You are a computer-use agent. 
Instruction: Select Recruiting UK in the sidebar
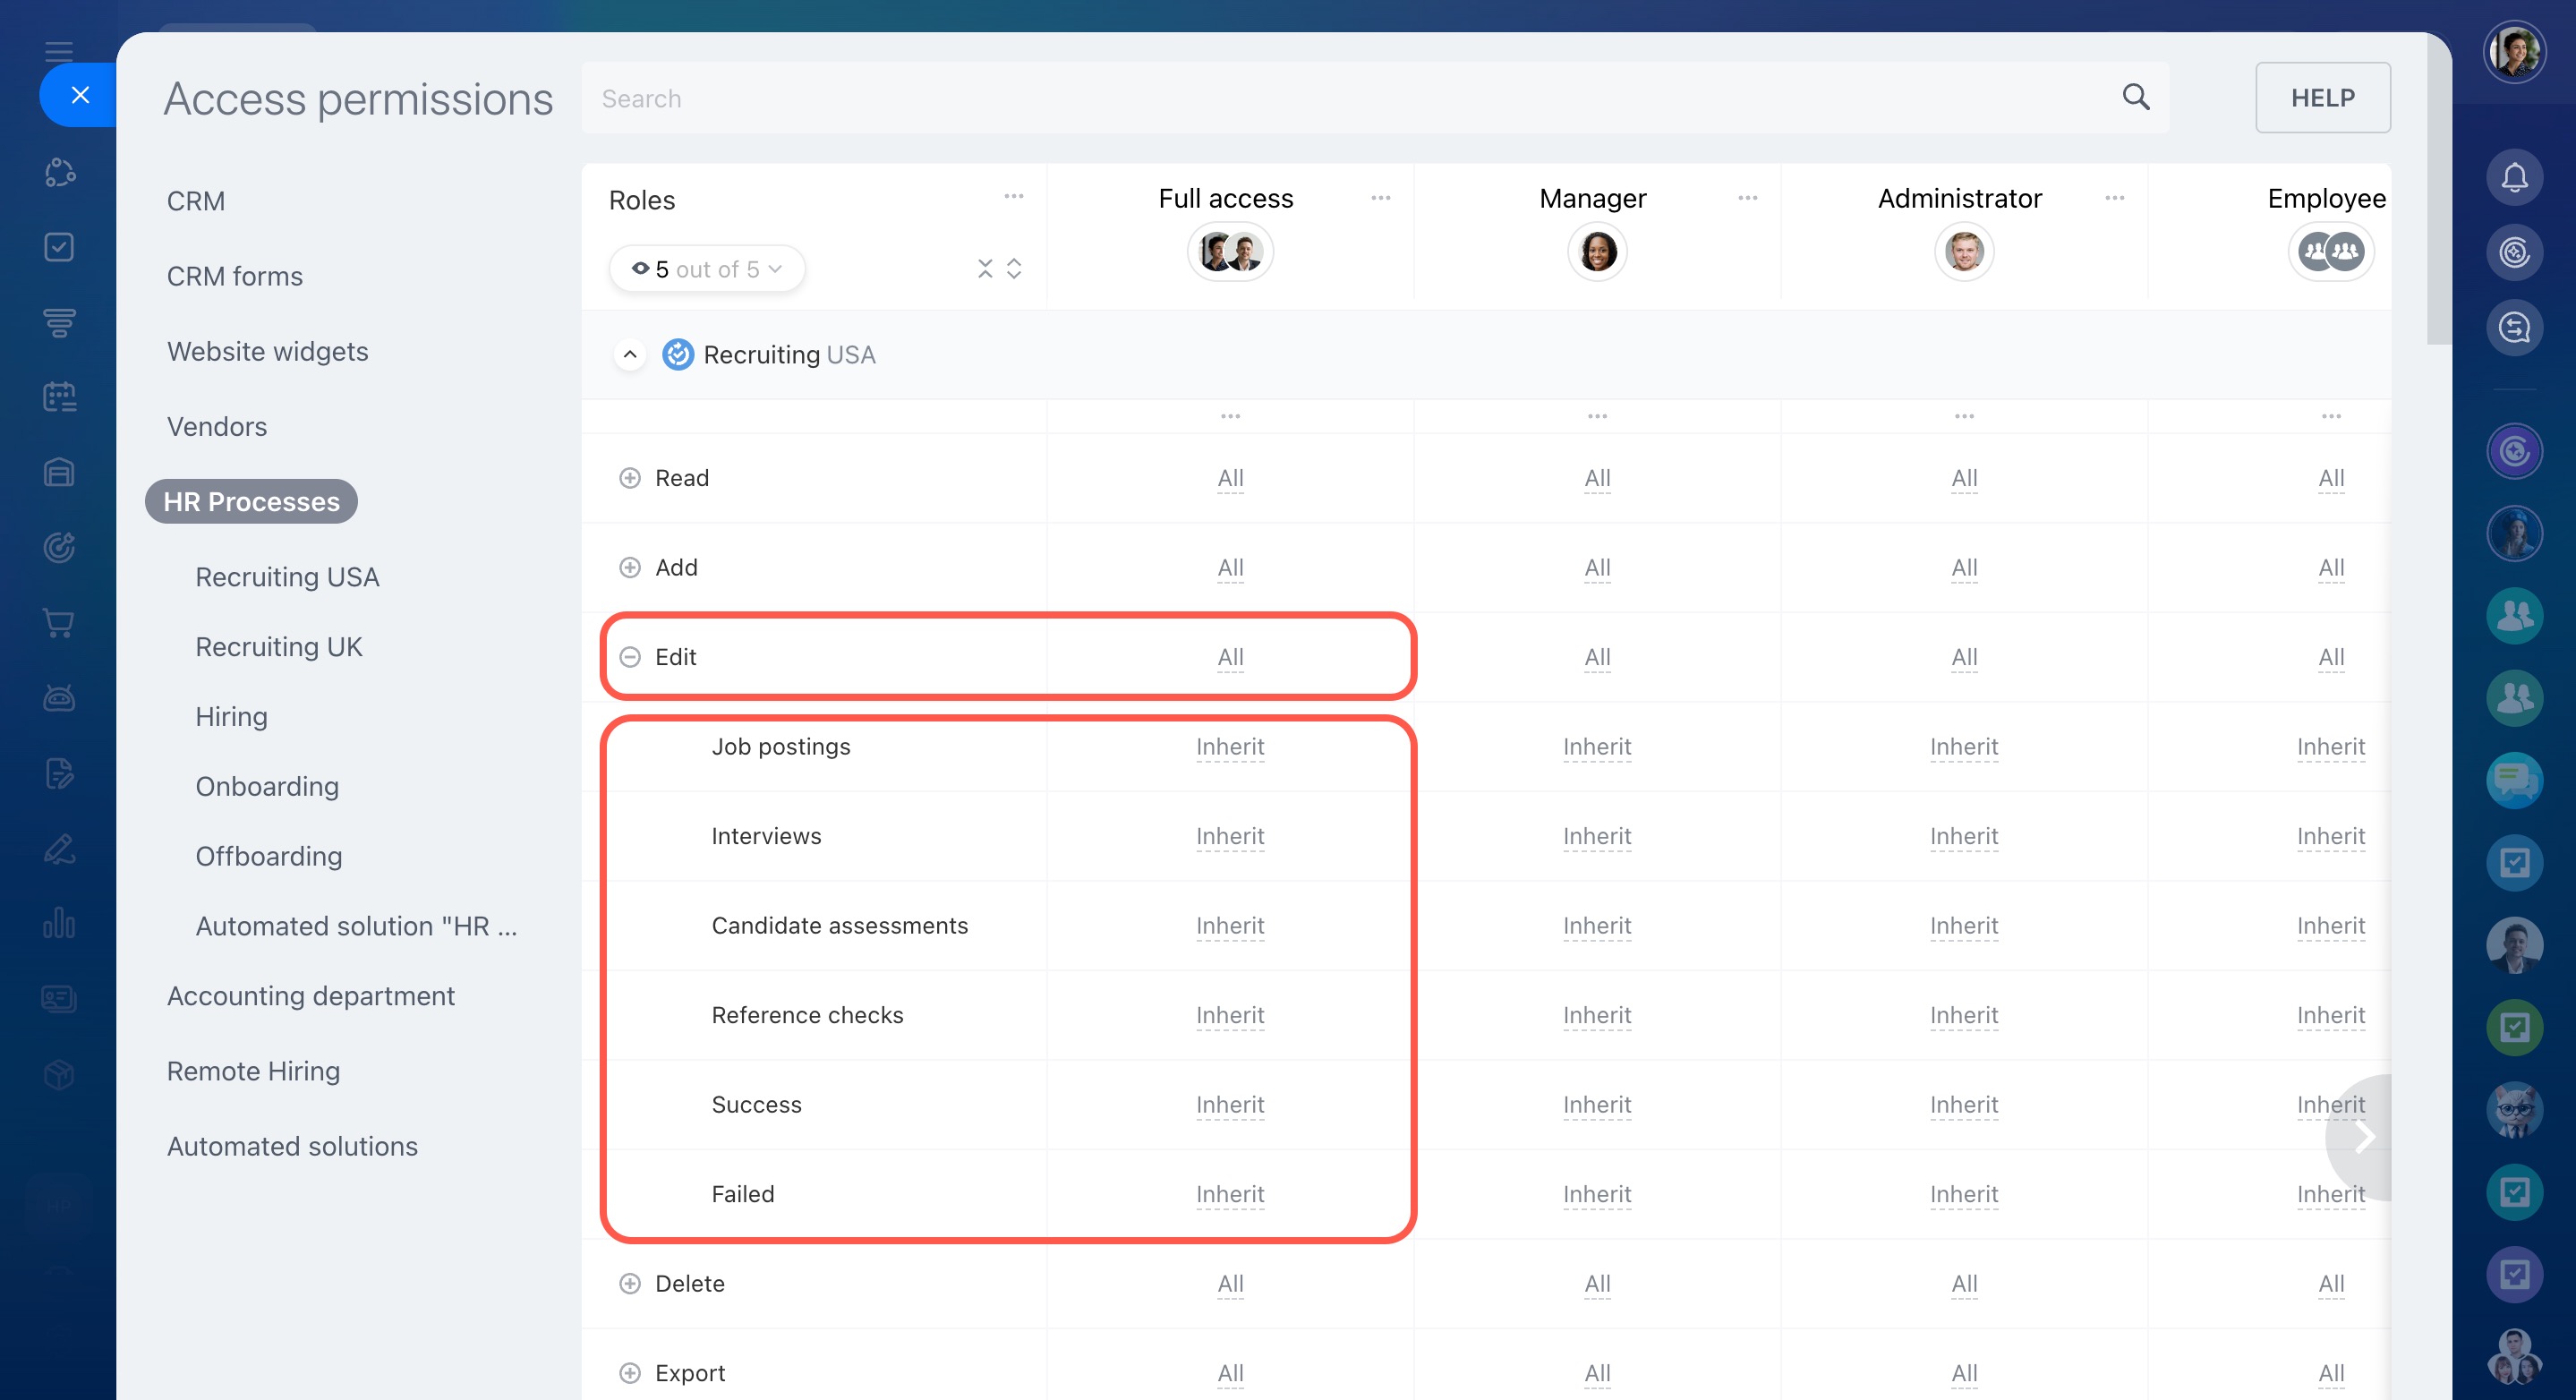[x=278, y=647]
